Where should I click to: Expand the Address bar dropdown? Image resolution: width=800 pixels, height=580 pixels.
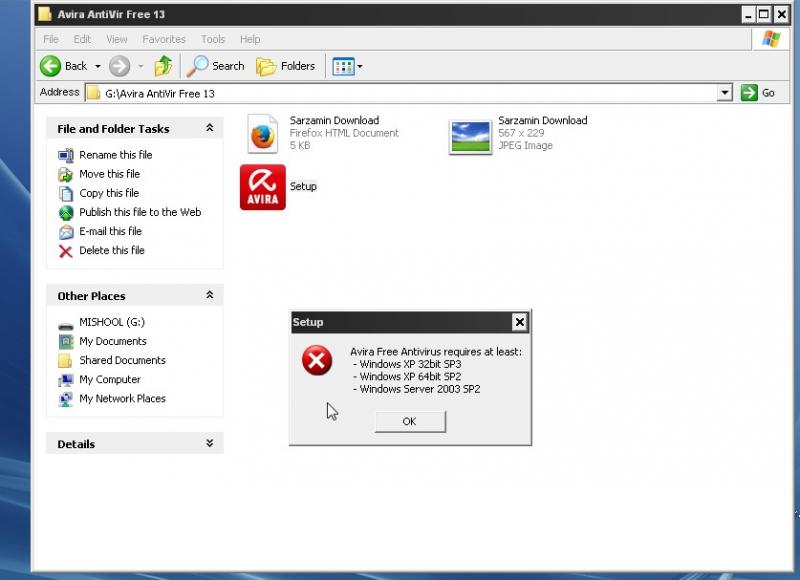724,93
